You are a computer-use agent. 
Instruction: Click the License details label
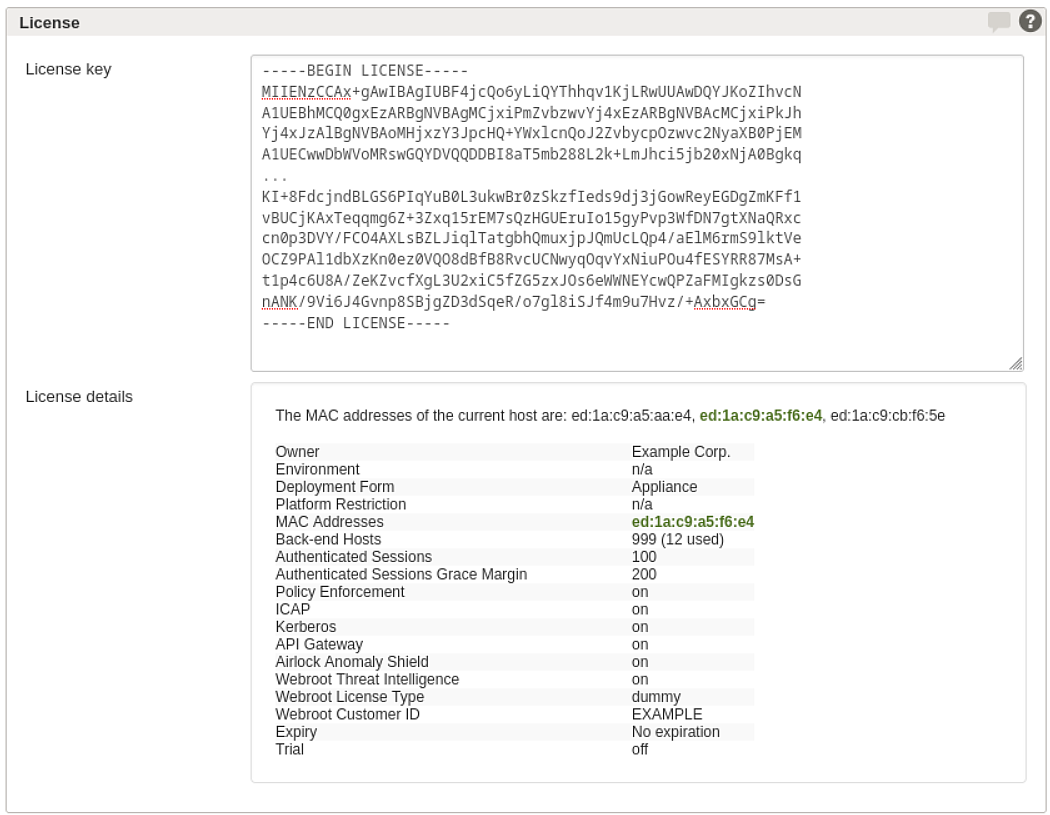[79, 396]
